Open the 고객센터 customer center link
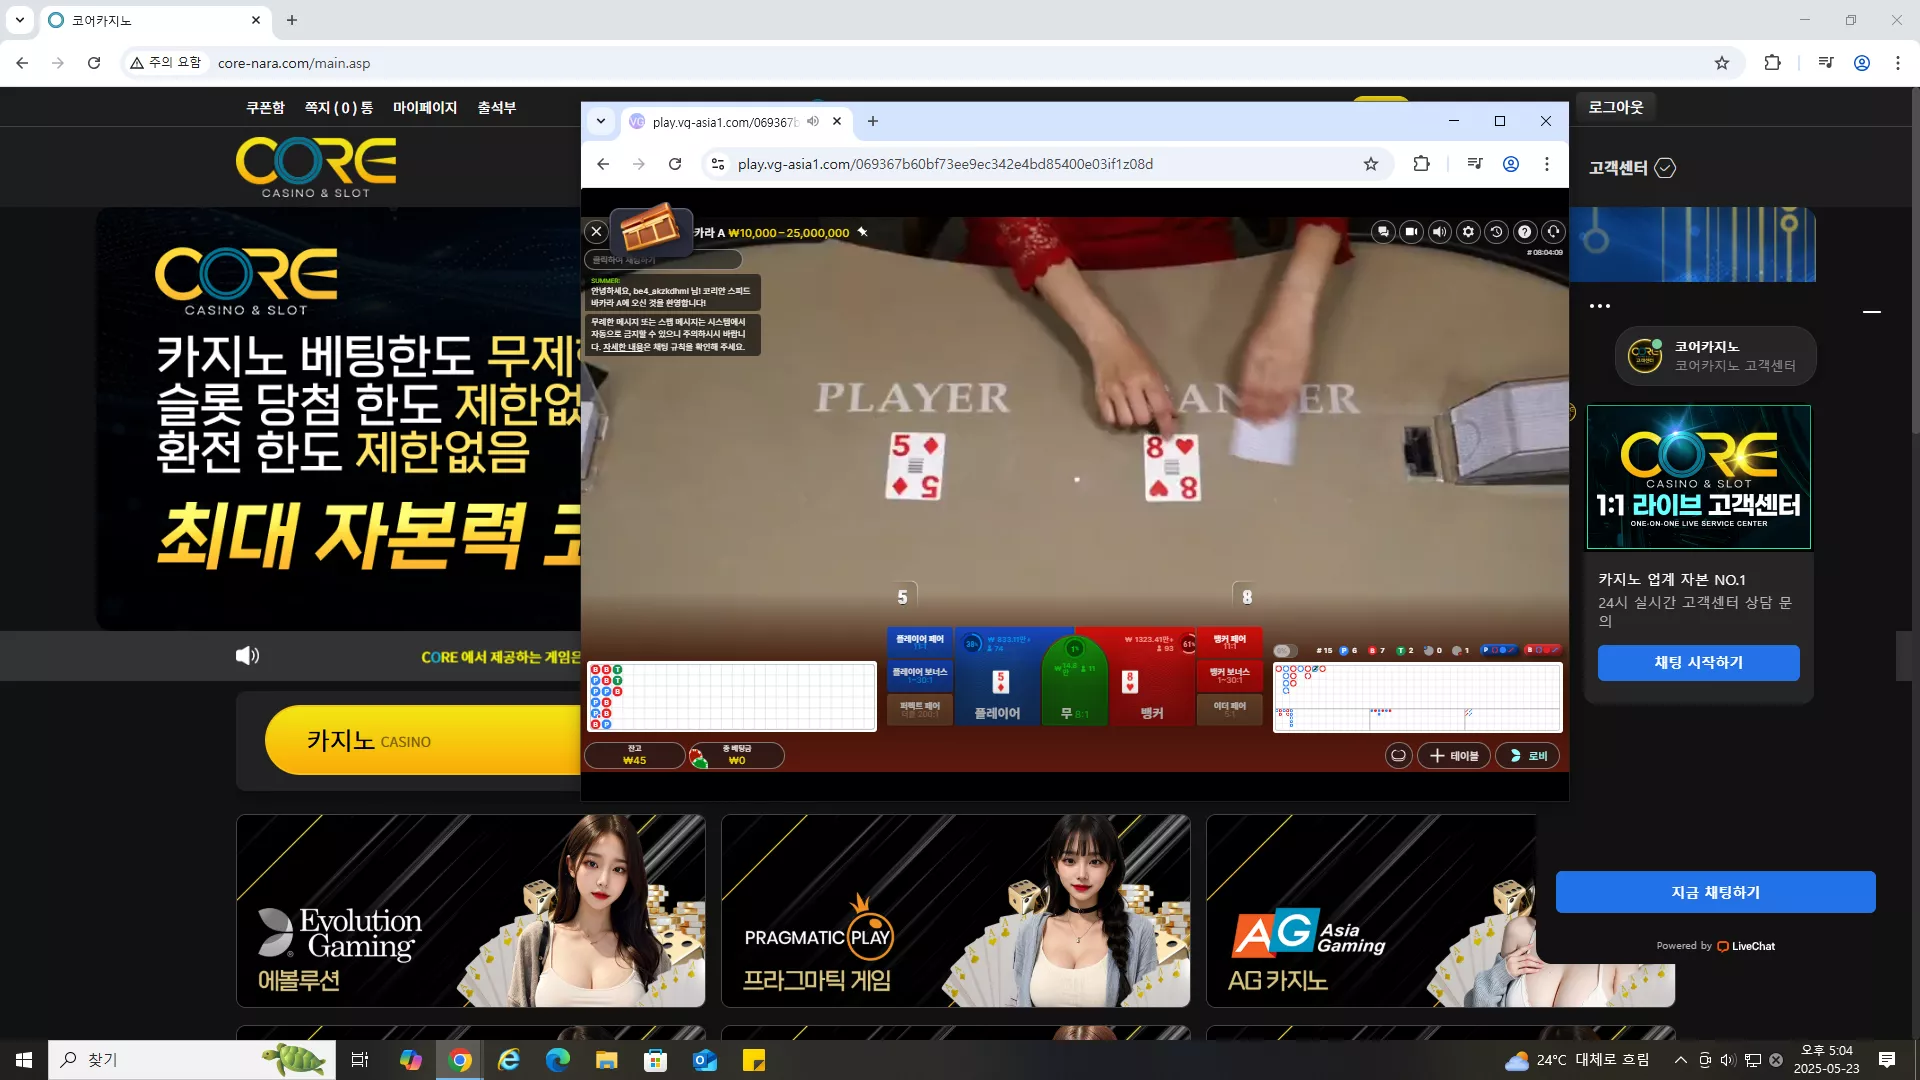The image size is (1920, 1080). tap(1632, 168)
